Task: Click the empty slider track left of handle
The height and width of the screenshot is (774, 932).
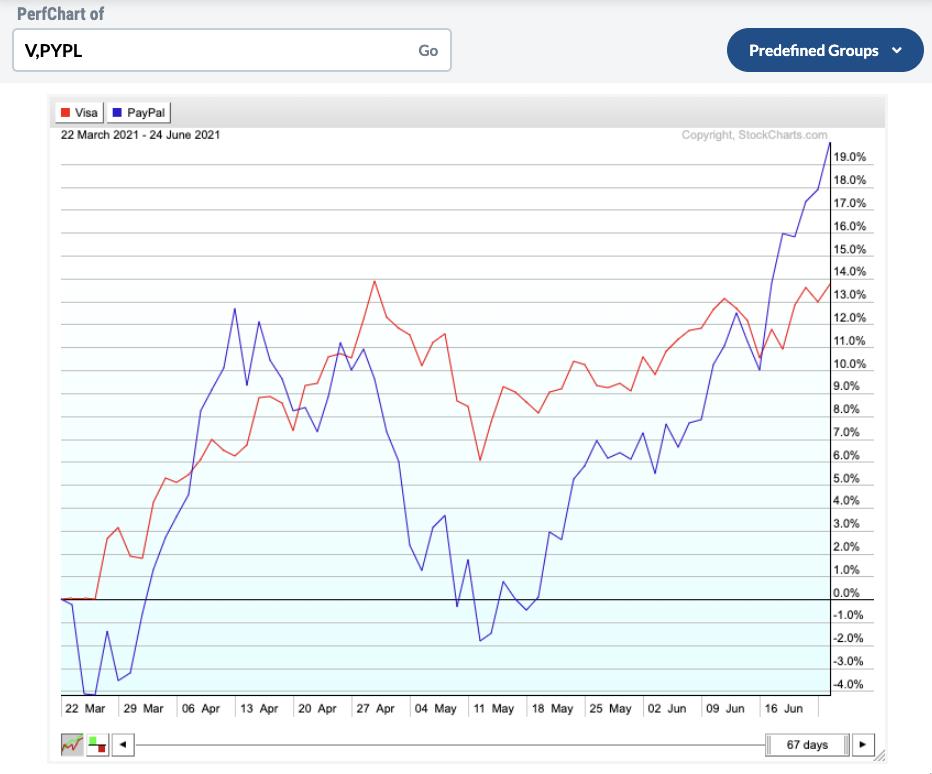Action: (450, 745)
